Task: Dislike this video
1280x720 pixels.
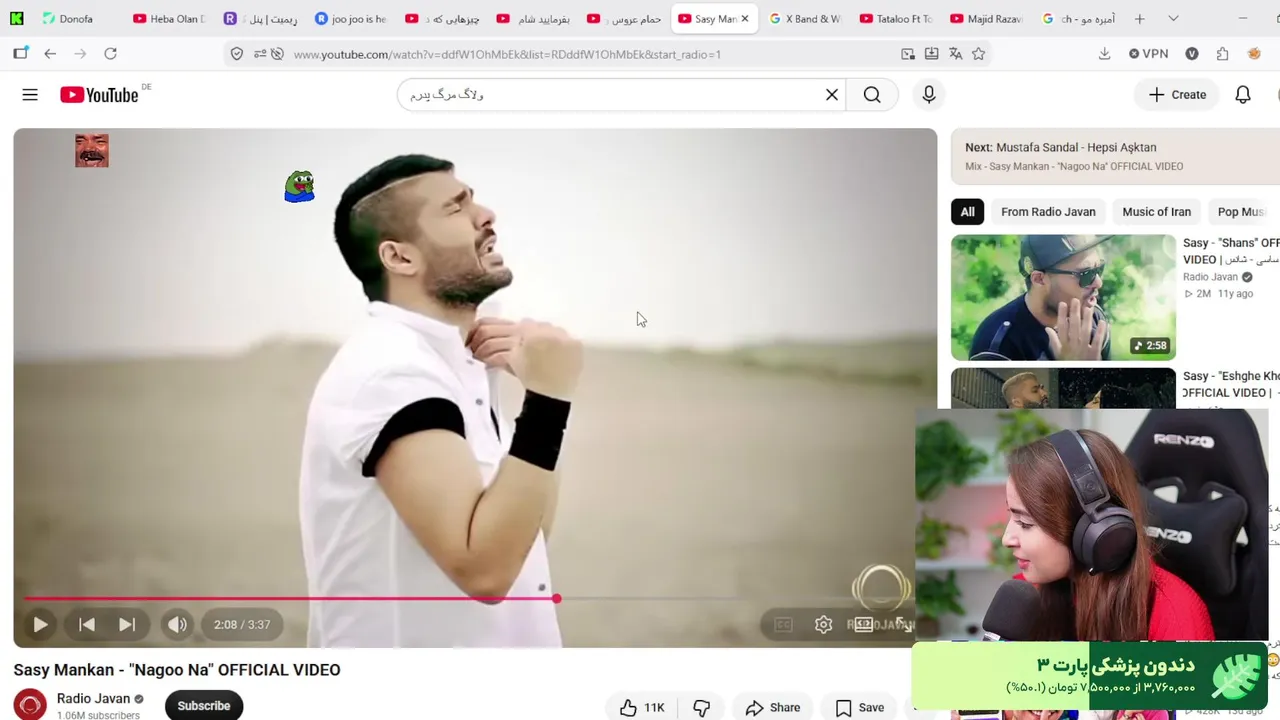Action: point(701,708)
